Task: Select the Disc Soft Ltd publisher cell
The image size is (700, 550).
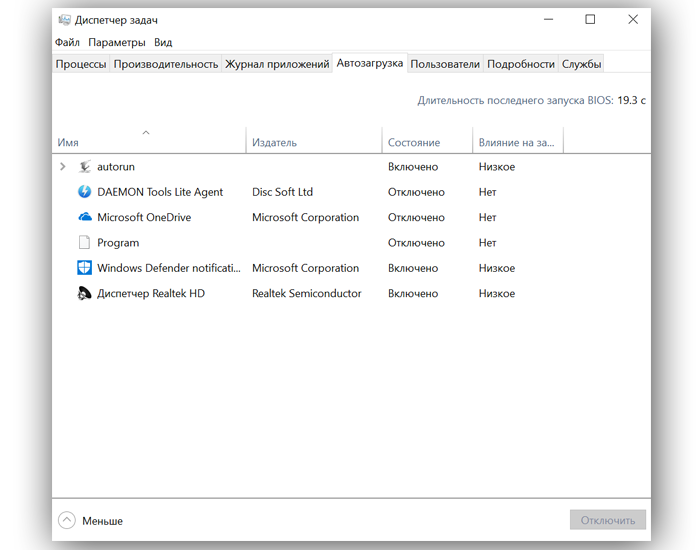Action: click(282, 192)
